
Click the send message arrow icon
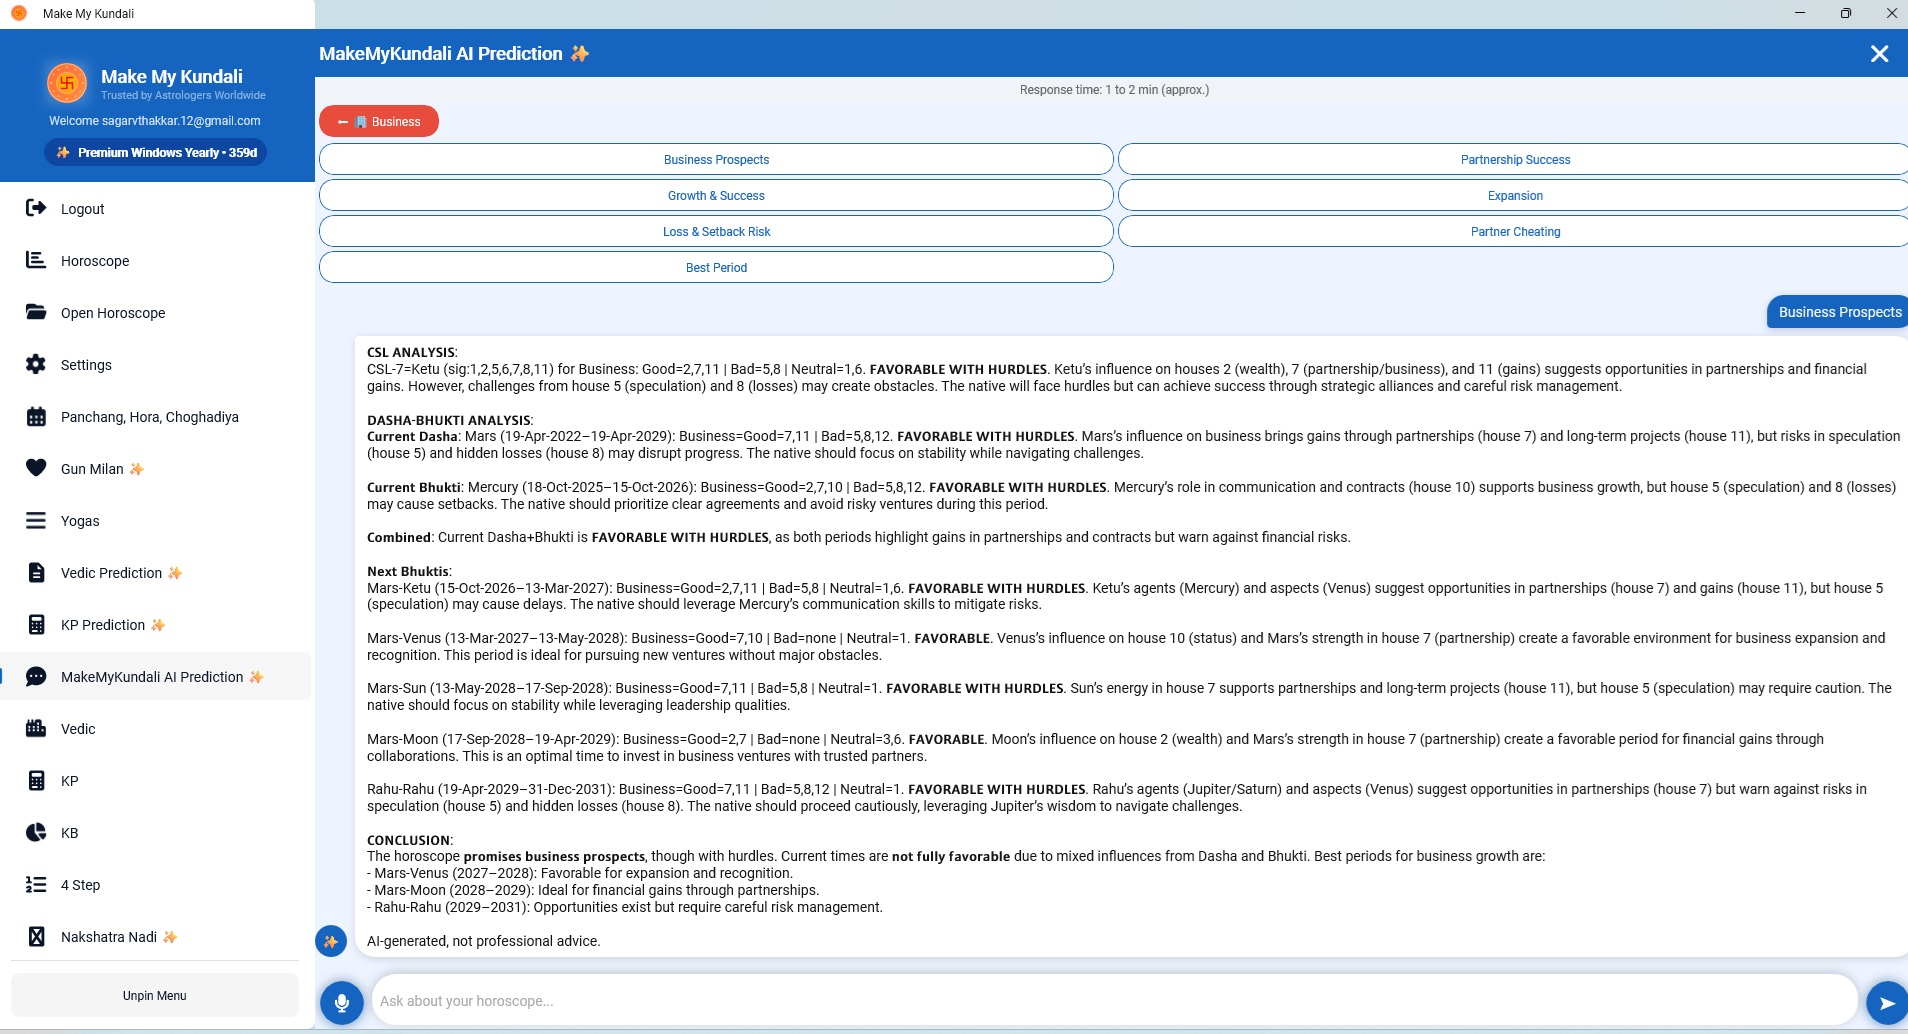(1886, 1002)
